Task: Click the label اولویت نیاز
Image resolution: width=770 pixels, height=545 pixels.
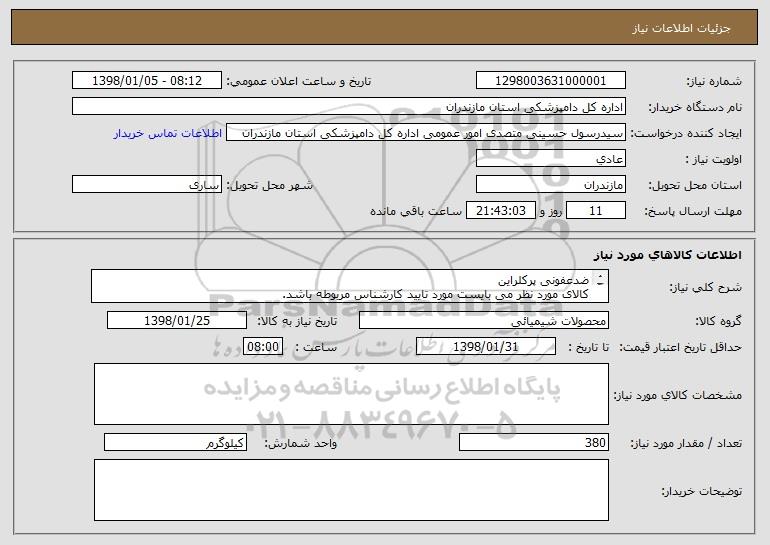Action: [714, 160]
